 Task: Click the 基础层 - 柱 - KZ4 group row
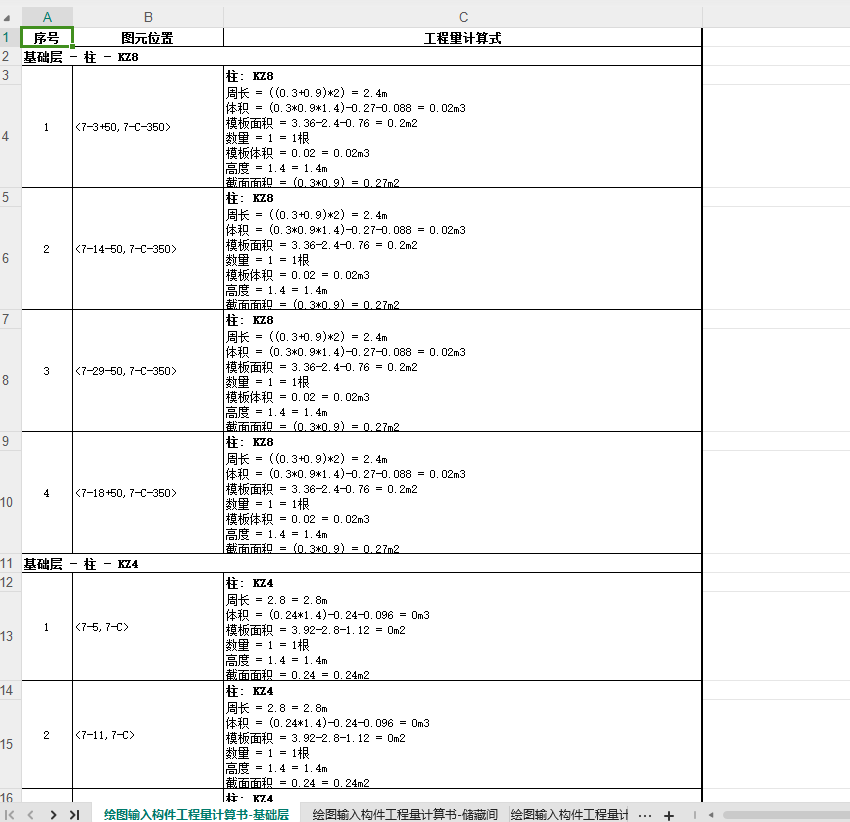click(x=362, y=563)
